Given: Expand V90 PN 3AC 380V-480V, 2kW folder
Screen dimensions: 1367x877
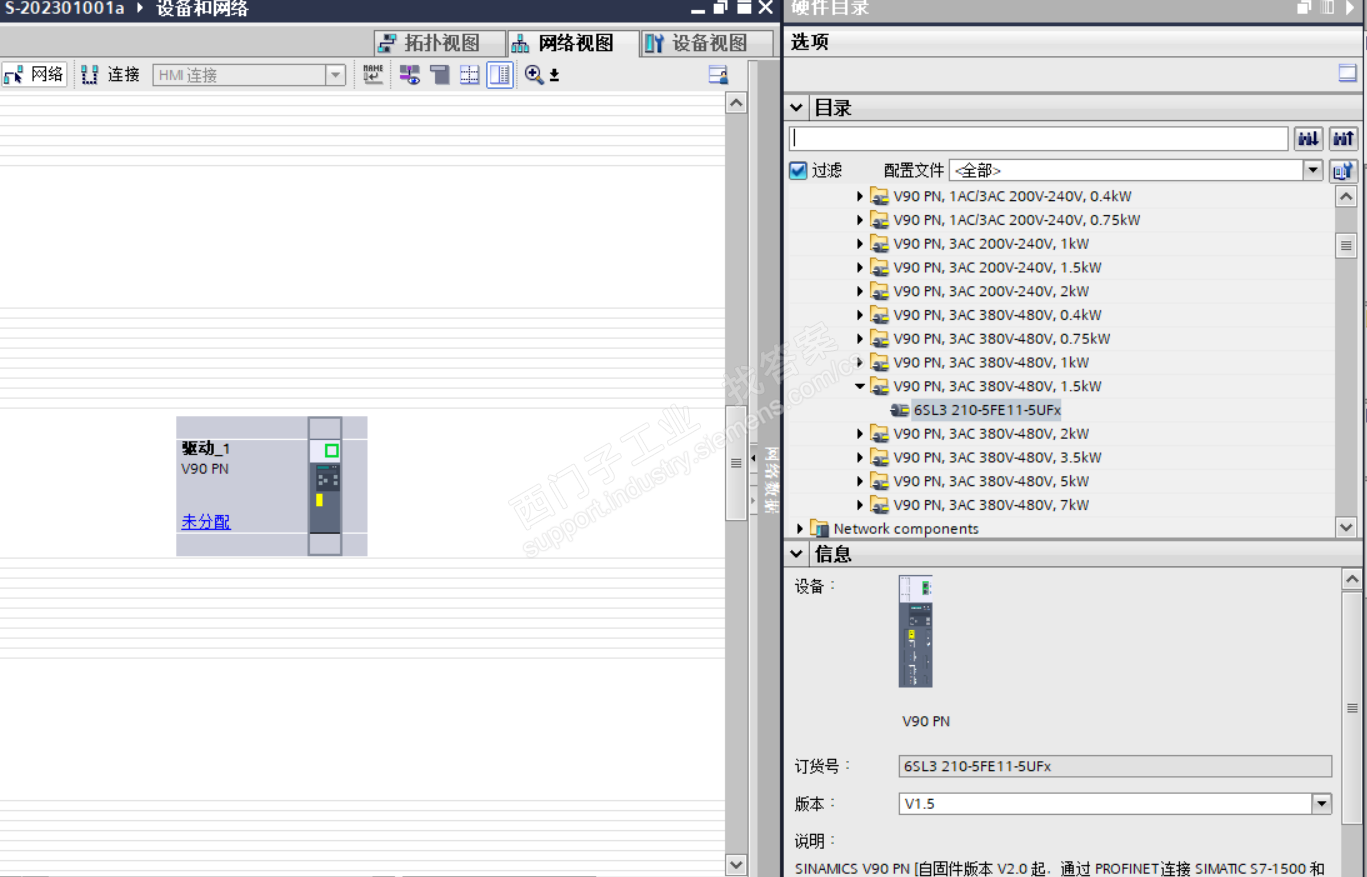Looking at the screenshot, I should tap(860, 434).
